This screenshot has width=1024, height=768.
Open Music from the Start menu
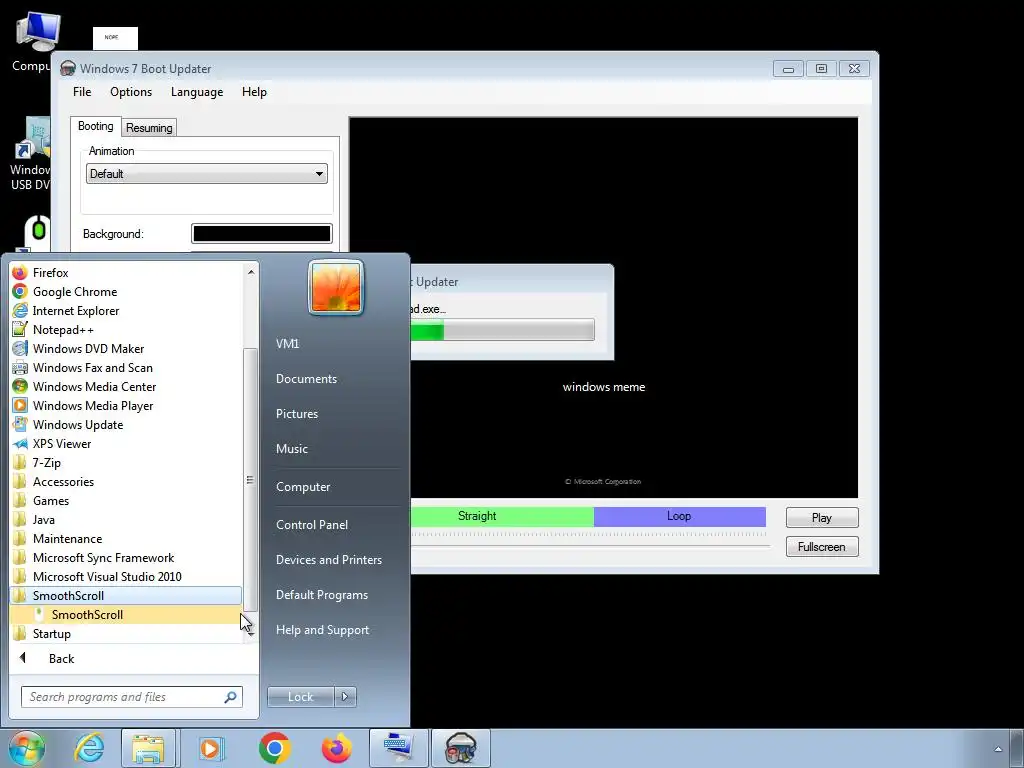[x=291, y=449]
